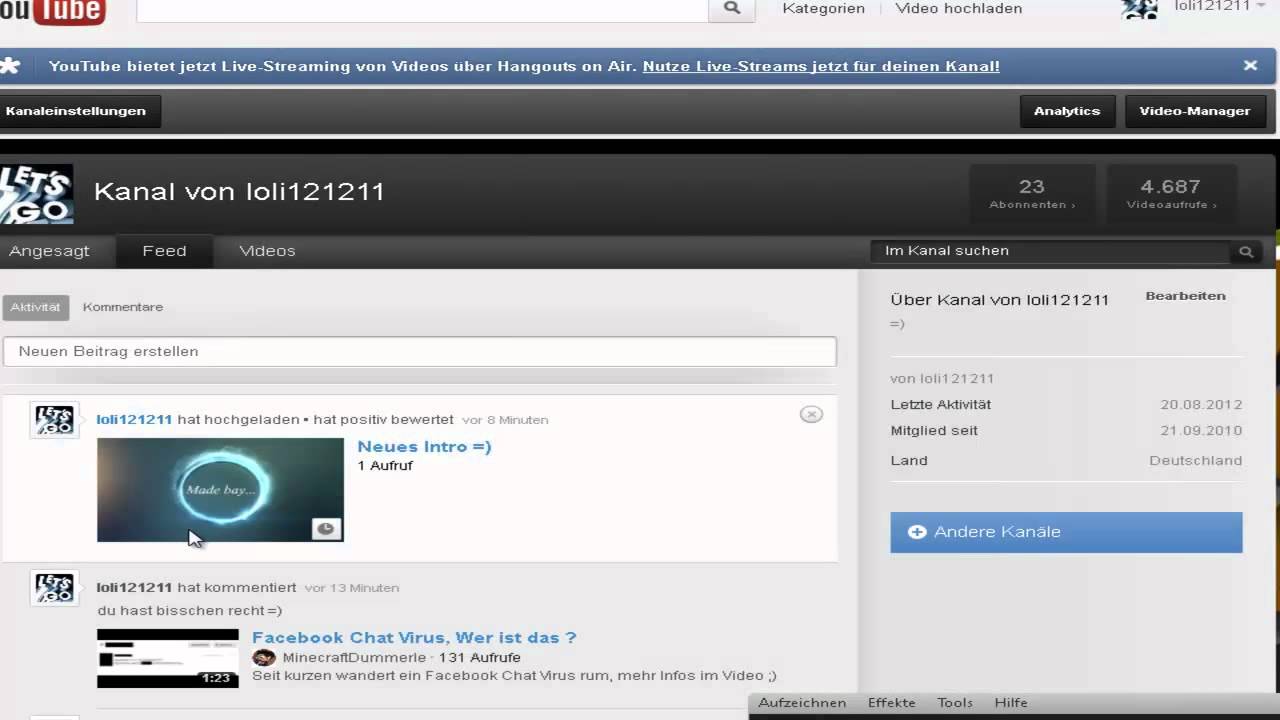Click the Let's Go channel logo
Image resolution: width=1280 pixels, height=720 pixels.
pos(37,194)
